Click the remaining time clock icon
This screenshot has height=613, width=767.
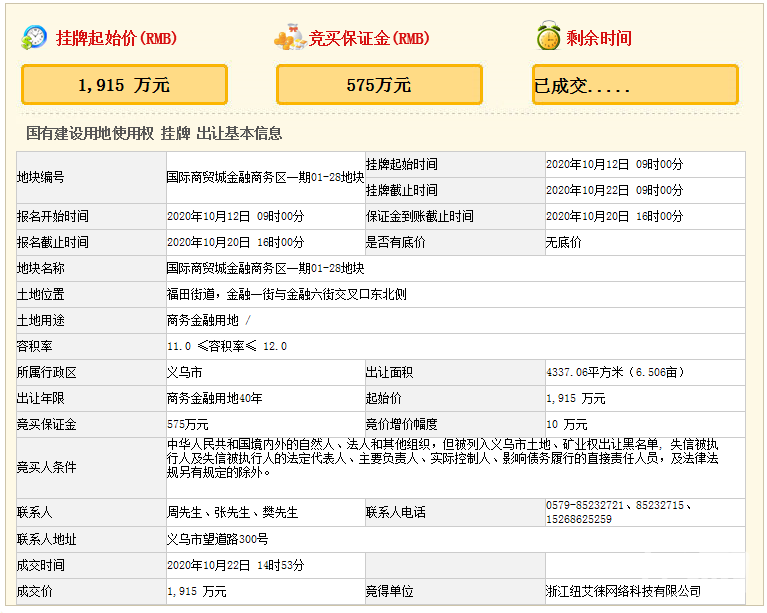coord(547,38)
